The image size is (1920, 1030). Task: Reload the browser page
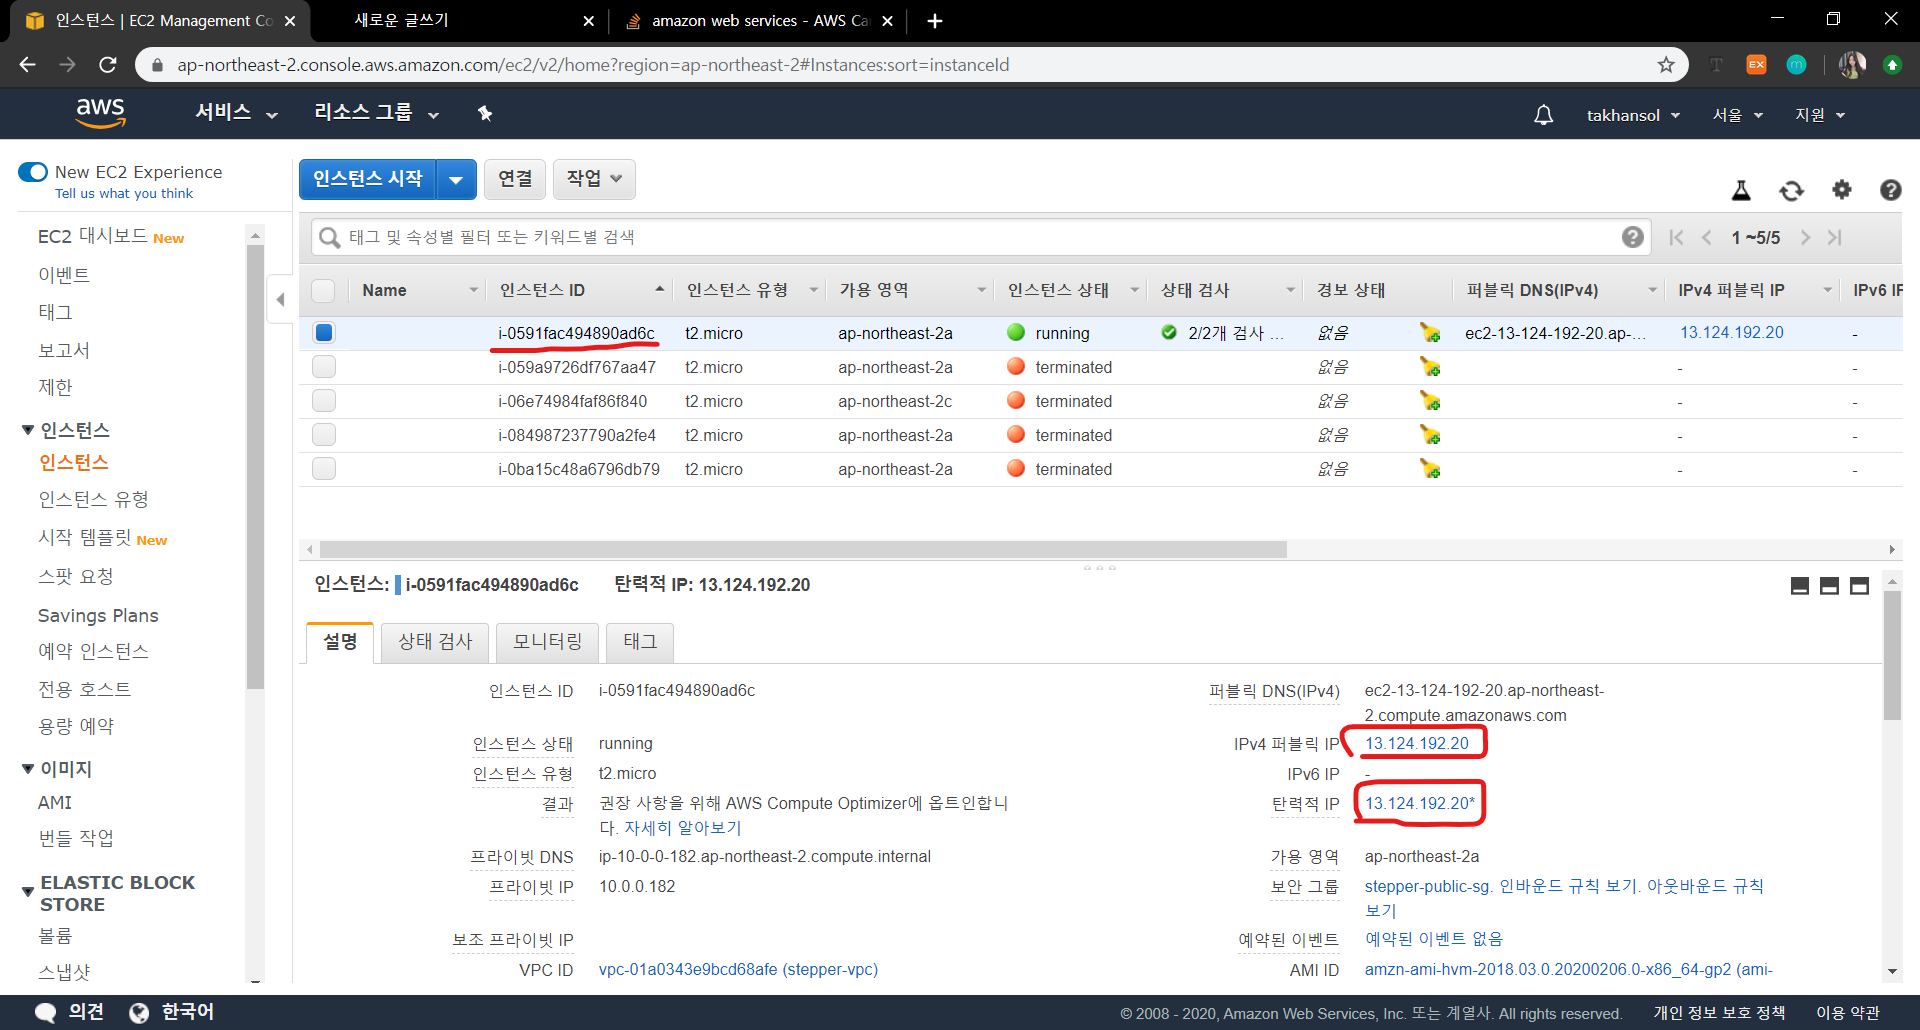click(x=108, y=65)
